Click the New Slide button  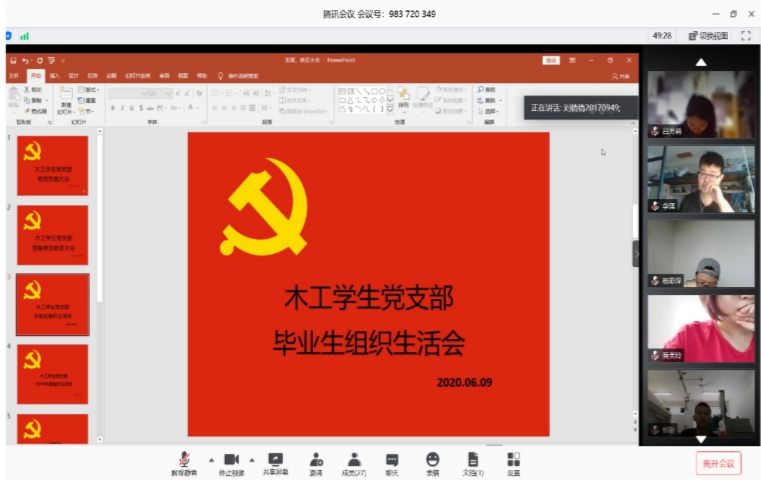click(66, 100)
